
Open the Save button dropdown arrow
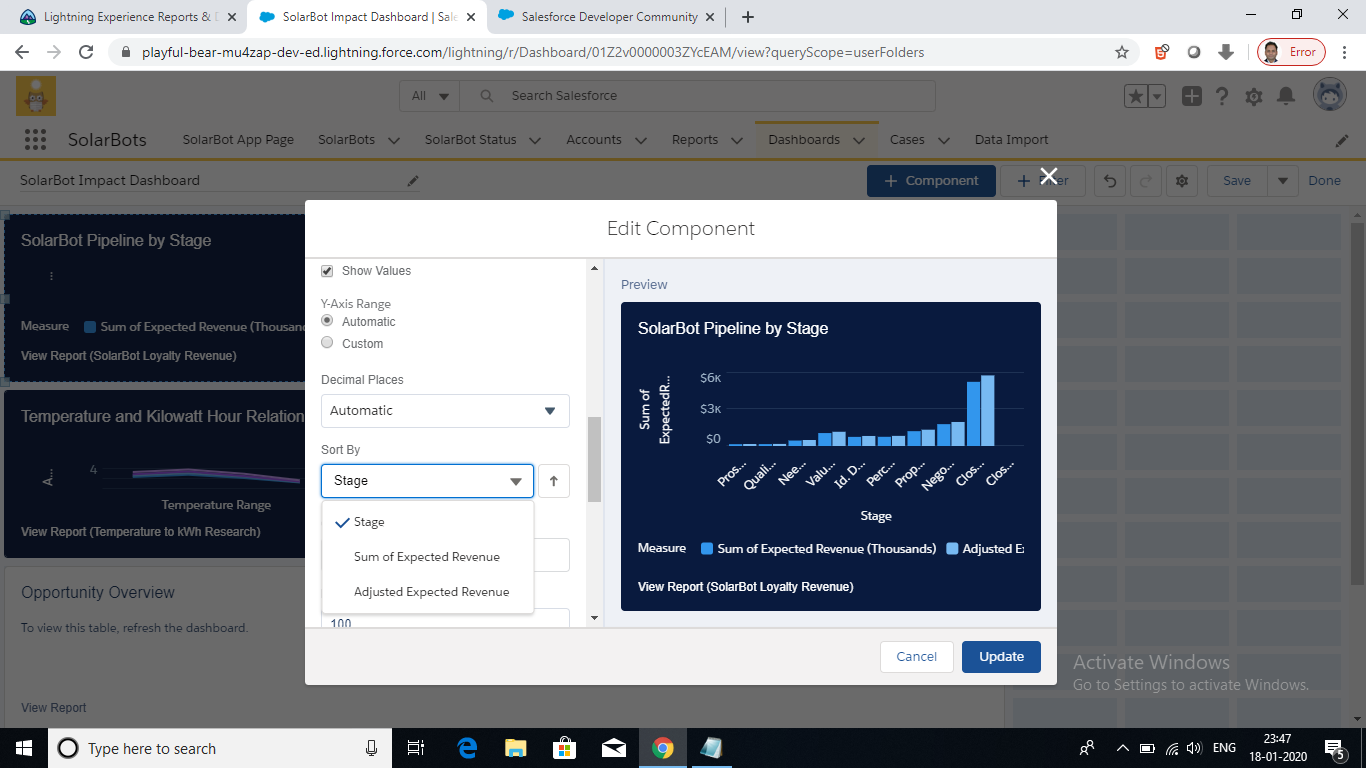pyautogui.click(x=1283, y=181)
